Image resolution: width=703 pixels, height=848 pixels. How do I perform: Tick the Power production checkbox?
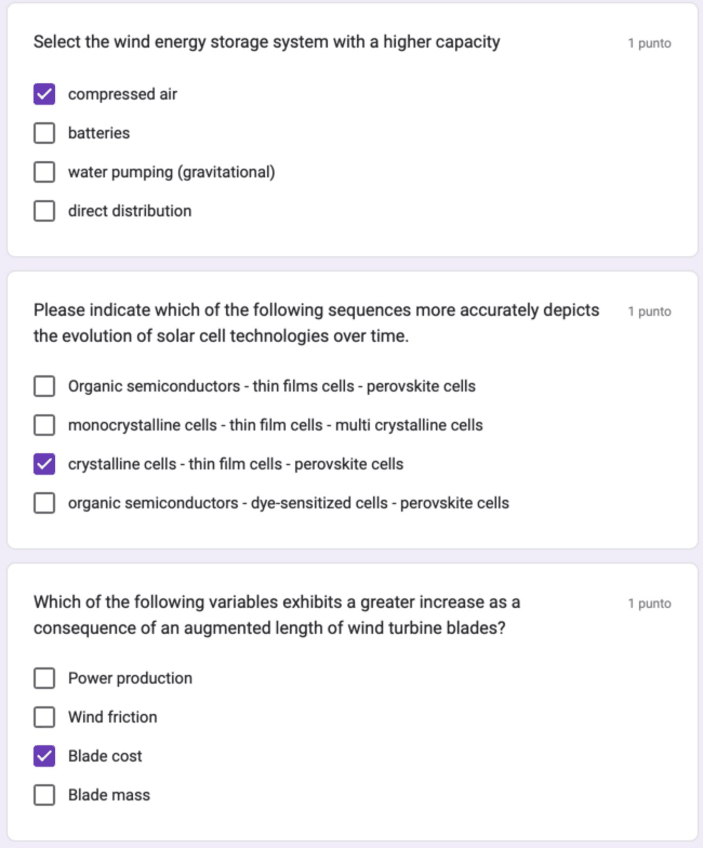(x=44, y=679)
